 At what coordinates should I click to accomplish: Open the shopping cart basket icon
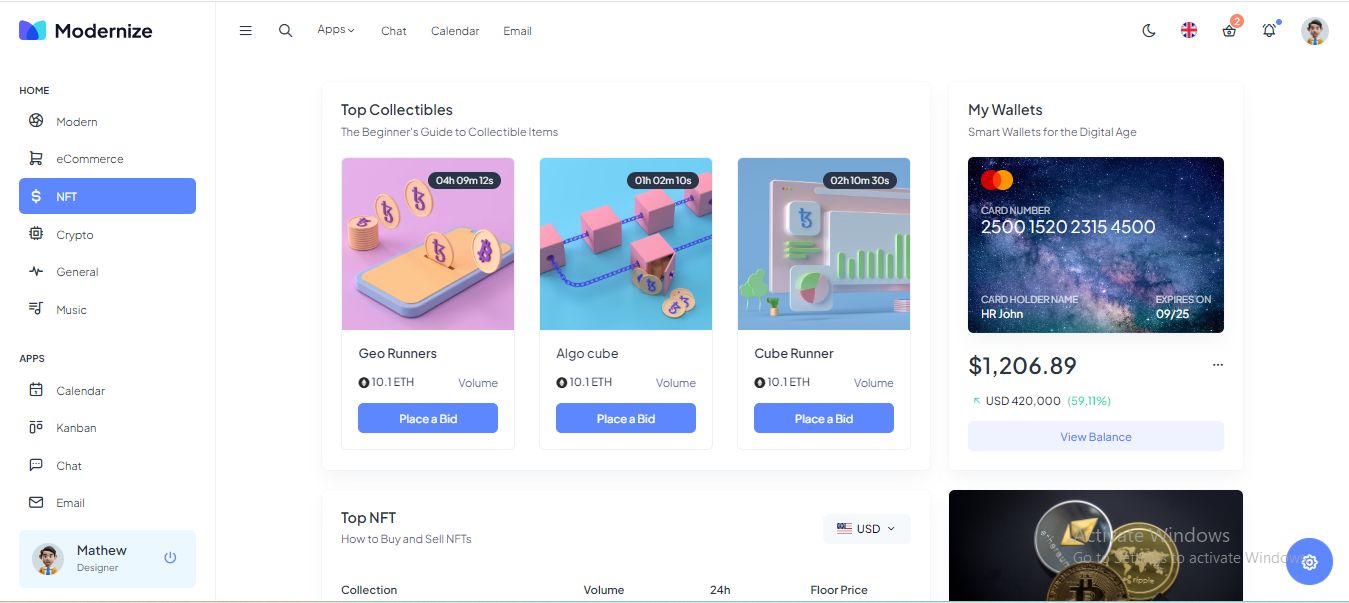(1229, 31)
